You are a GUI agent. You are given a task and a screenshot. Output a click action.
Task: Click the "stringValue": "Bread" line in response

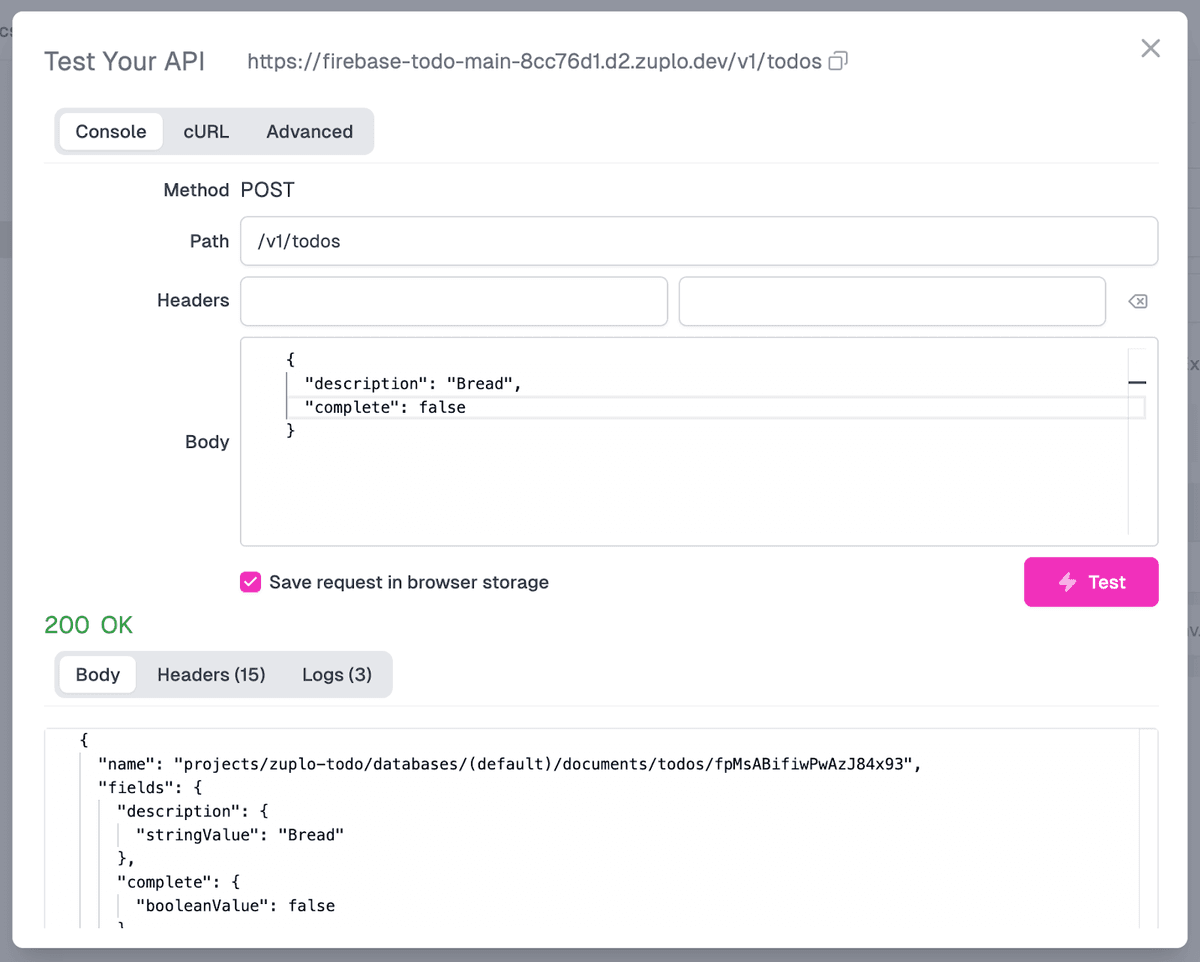[240, 834]
